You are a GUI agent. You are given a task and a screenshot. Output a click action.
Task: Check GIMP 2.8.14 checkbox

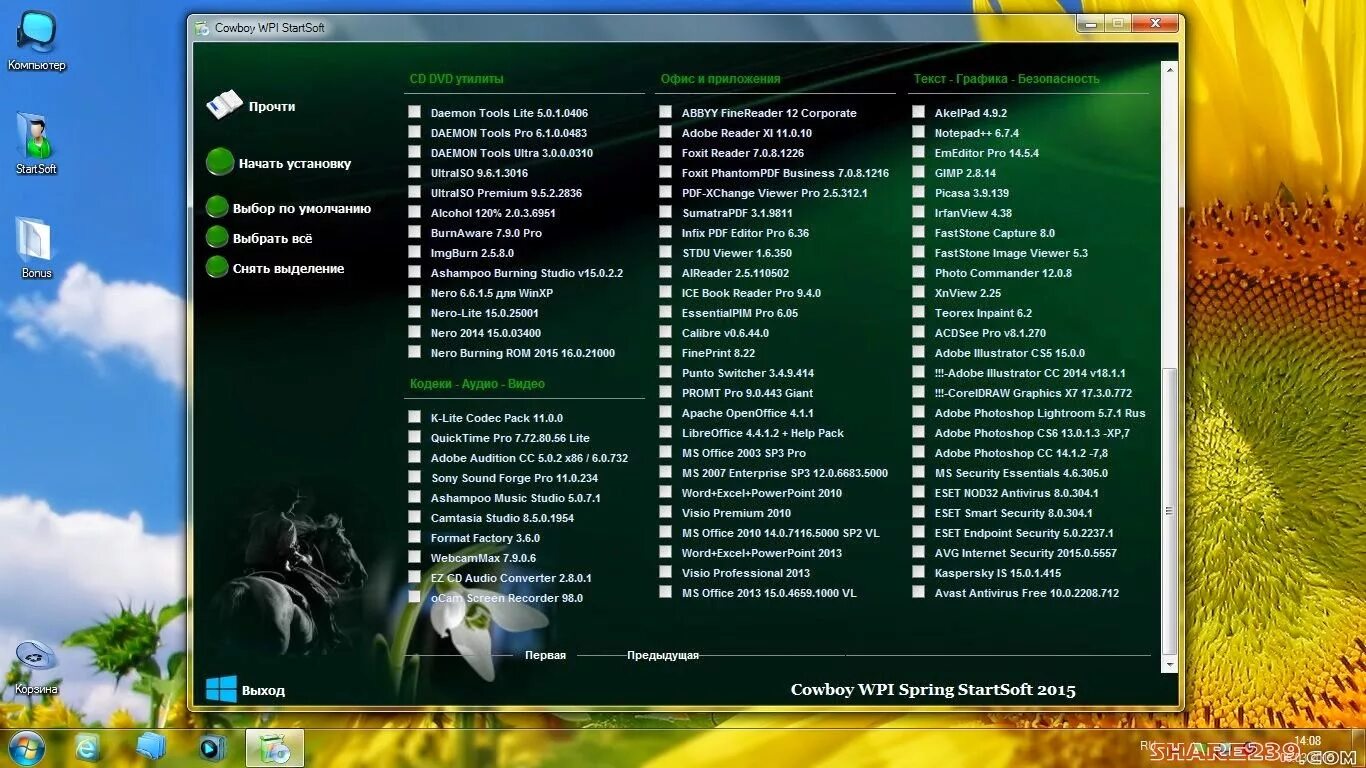(x=918, y=172)
